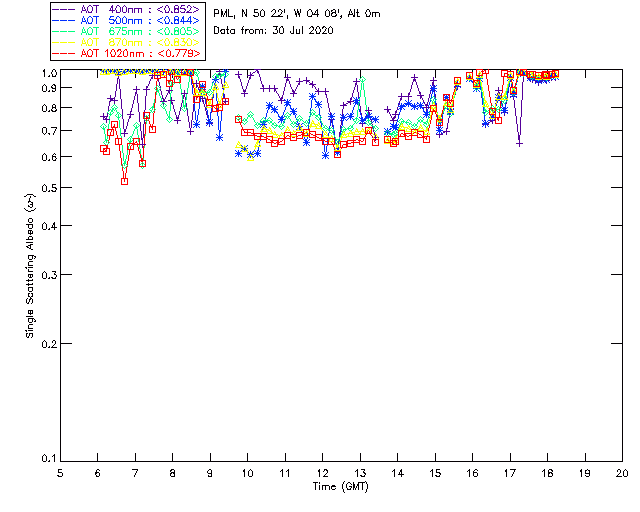Click the AOT 1020nm legend entry
This screenshot has width=640, height=512.
coord(127,53)
